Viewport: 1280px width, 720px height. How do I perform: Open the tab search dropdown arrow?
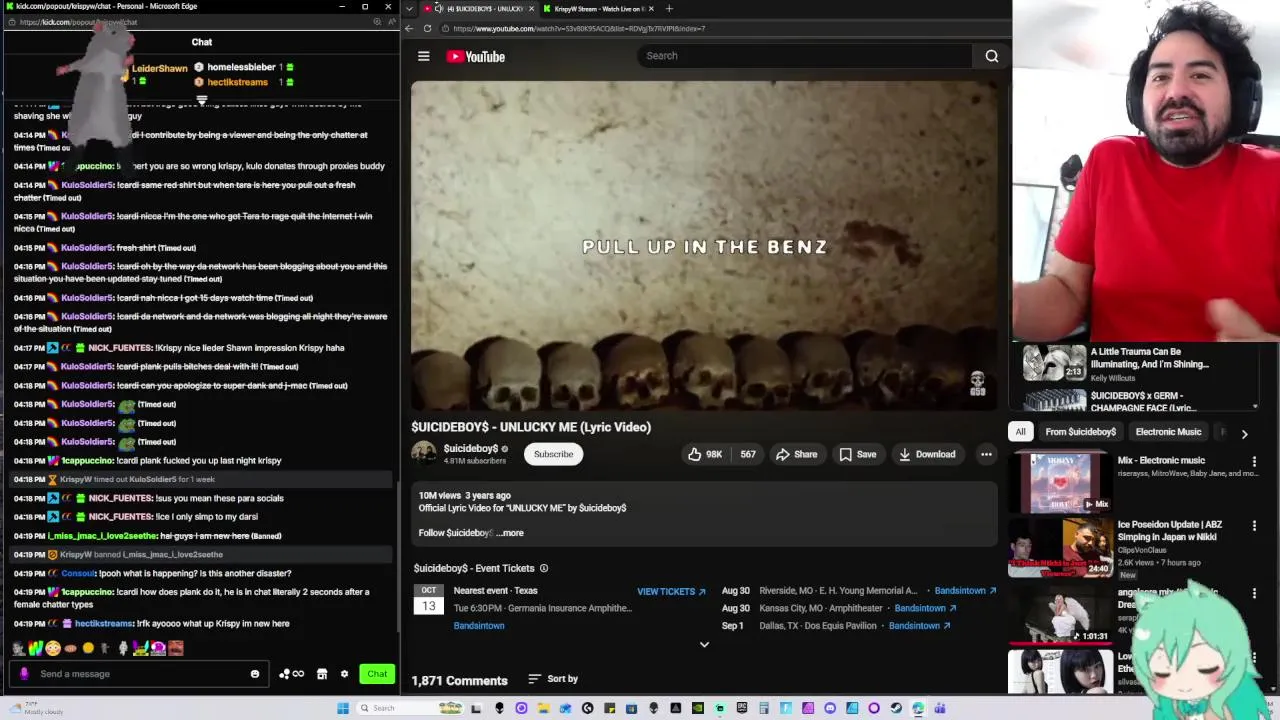click(x=409, y=9)
